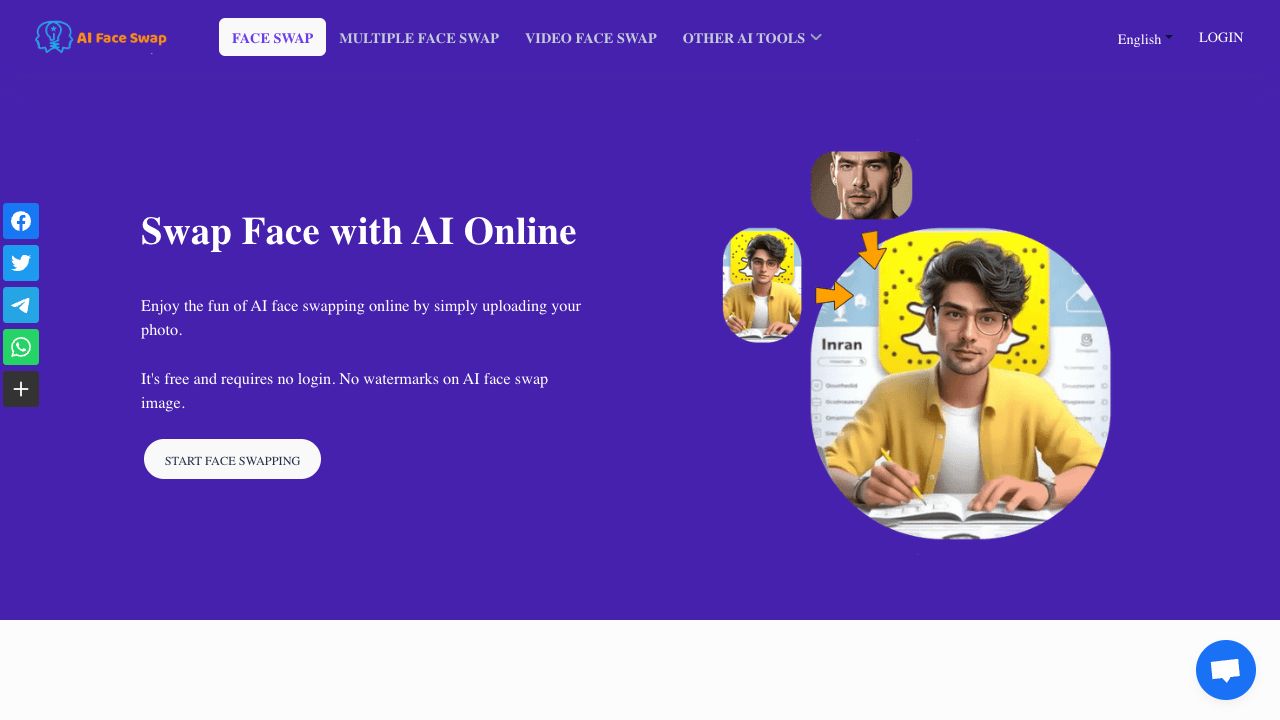The width and height of the screenshot is (1280, 720).
Task: Share page via Telegram icon
Action: pos(21,305)
